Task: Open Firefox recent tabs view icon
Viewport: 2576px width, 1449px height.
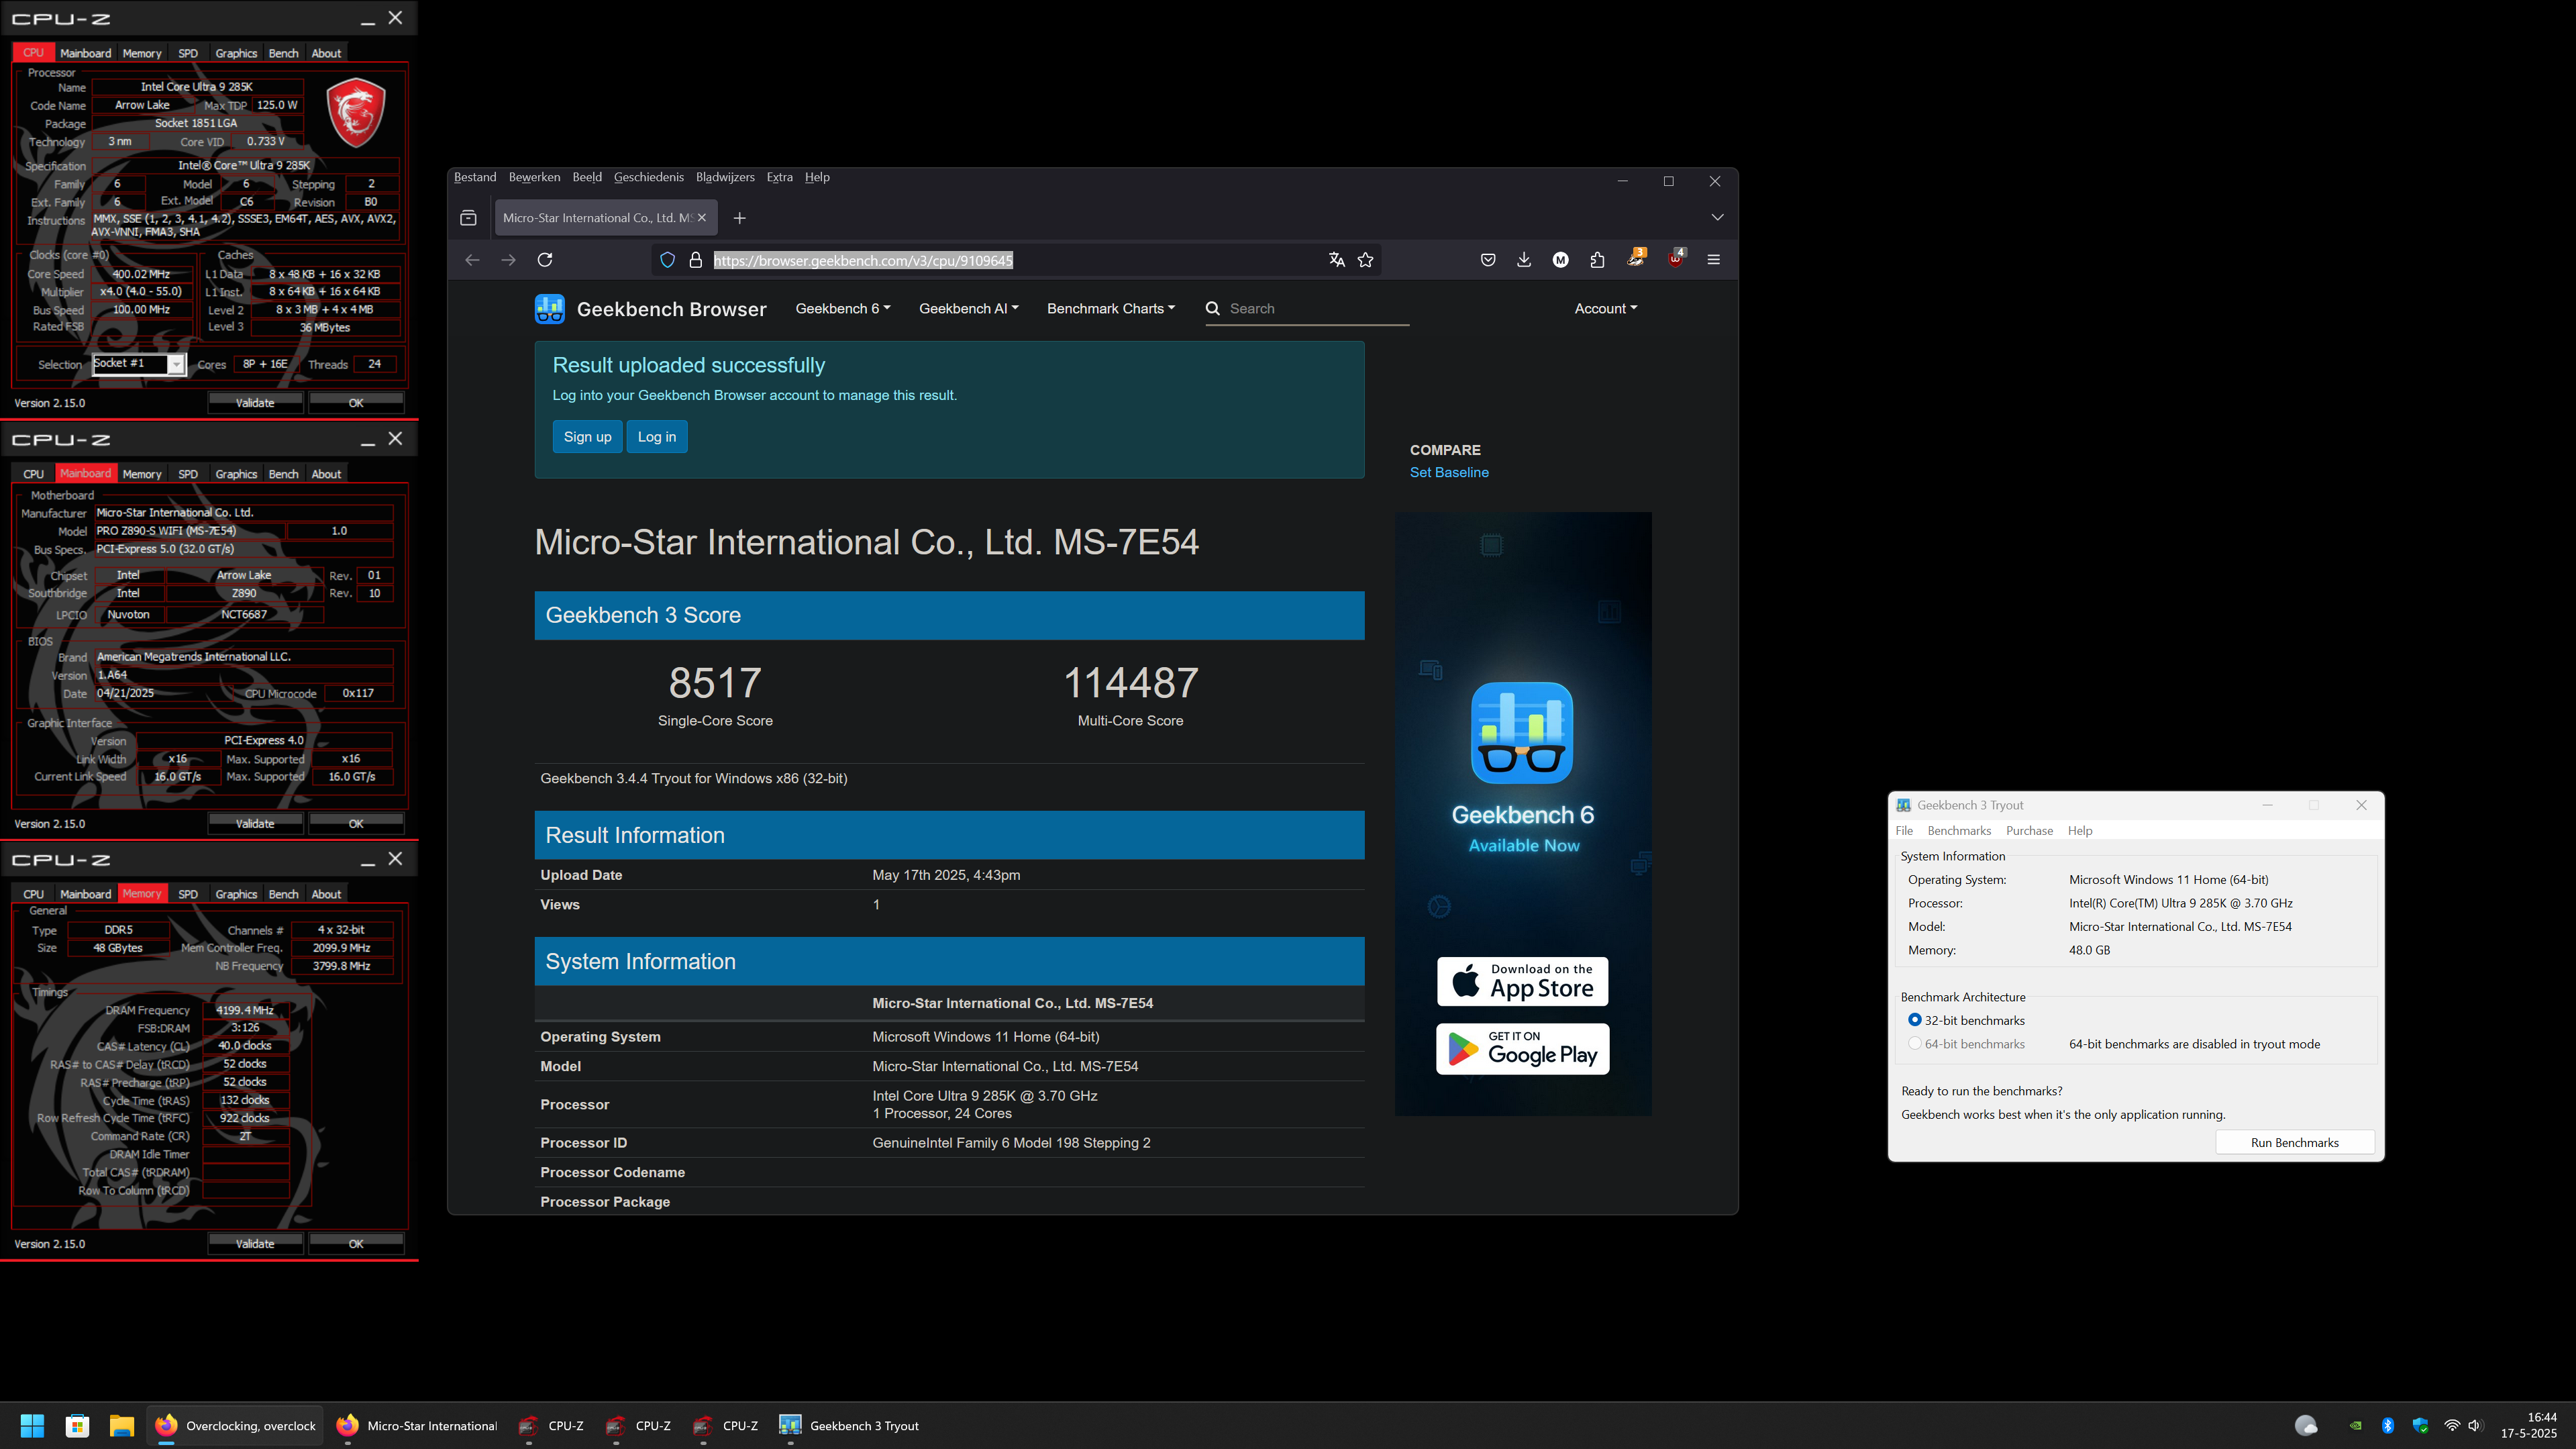Action: point(468,218)
